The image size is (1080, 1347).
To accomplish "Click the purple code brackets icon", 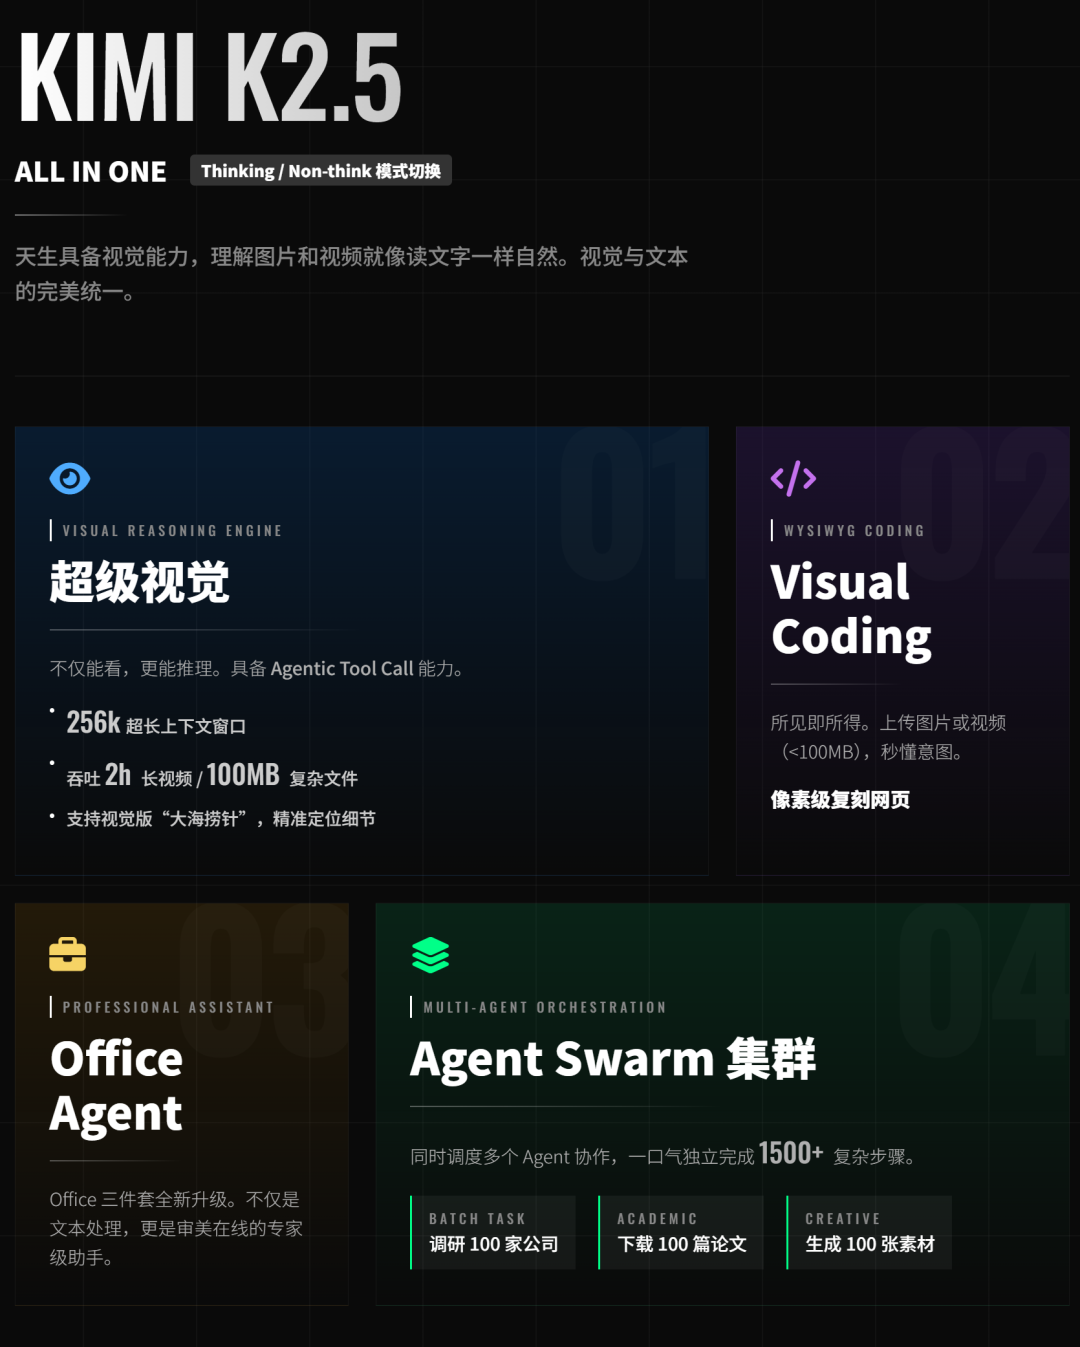I will 793,479.
